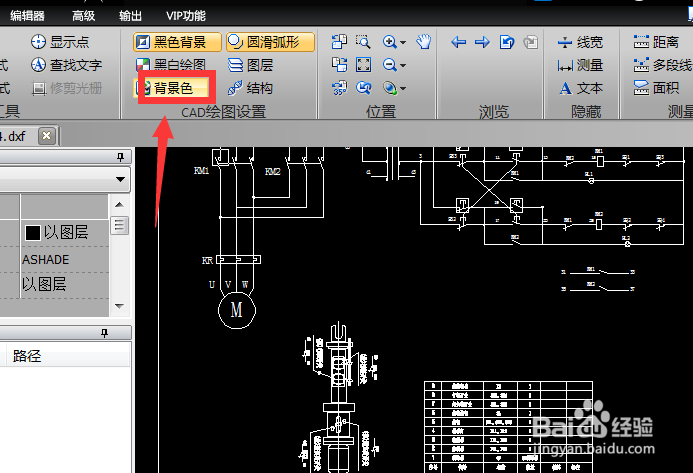Click the black 以图层 color swatch
Viewport: 693px width, 473px height.
point(33,233)
